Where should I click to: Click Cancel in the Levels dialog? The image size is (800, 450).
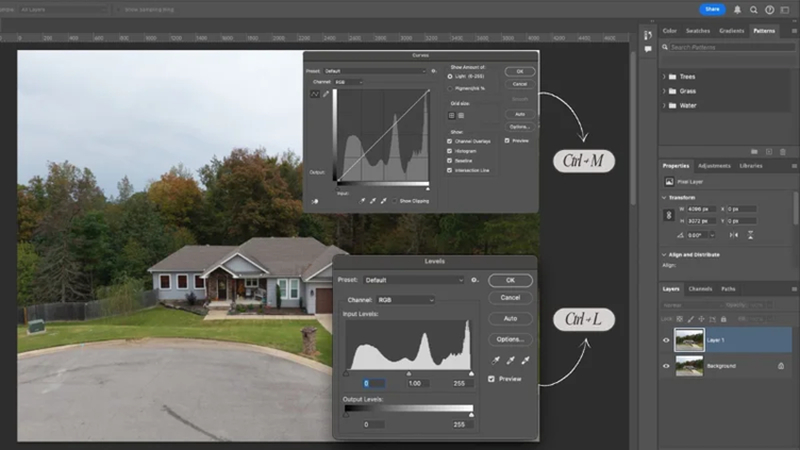(x=510, y=298)
